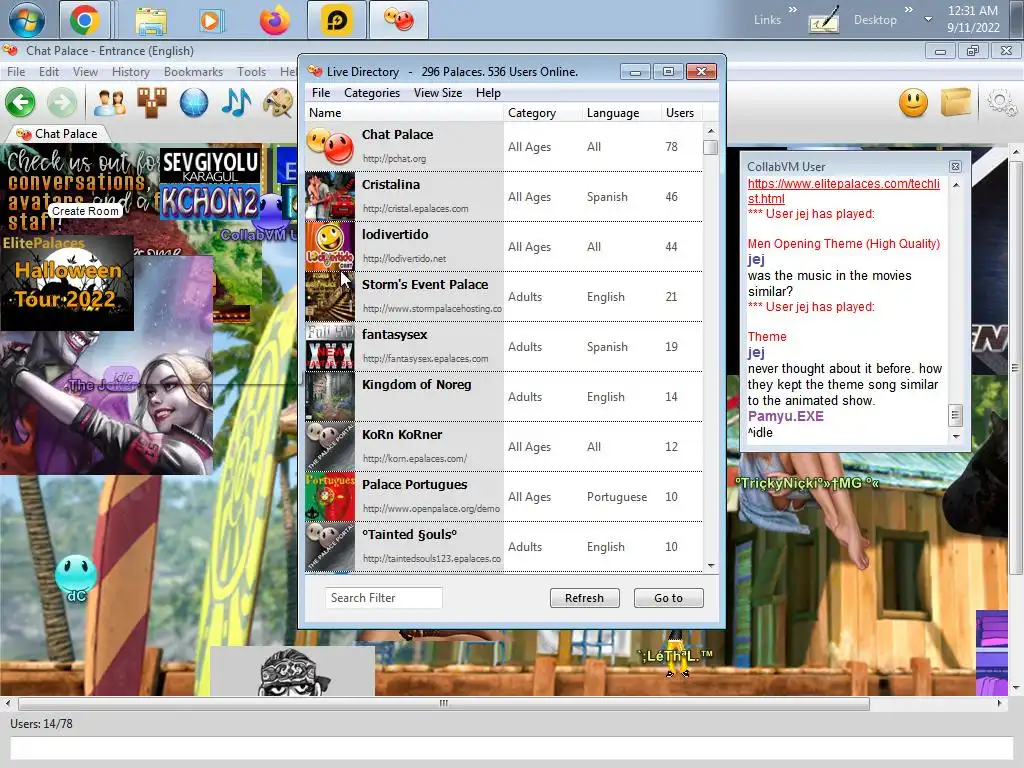Expand the Links toolbar chevron
This screenshot has height=768, width=1024.
click(x=792, y=10)
